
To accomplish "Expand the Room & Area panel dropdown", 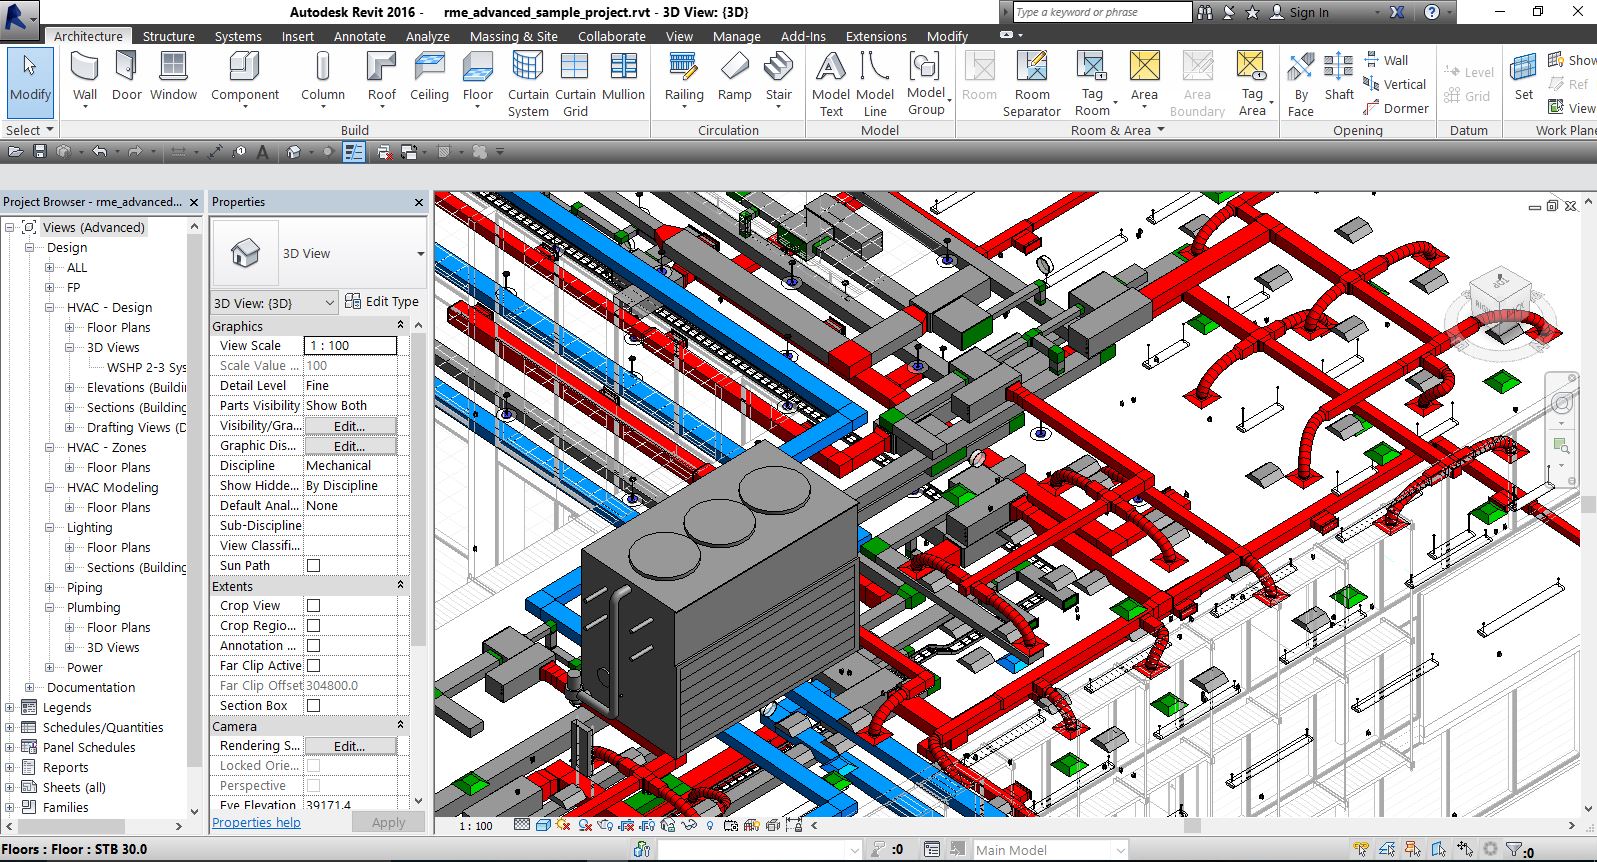I will (1117, 130).
